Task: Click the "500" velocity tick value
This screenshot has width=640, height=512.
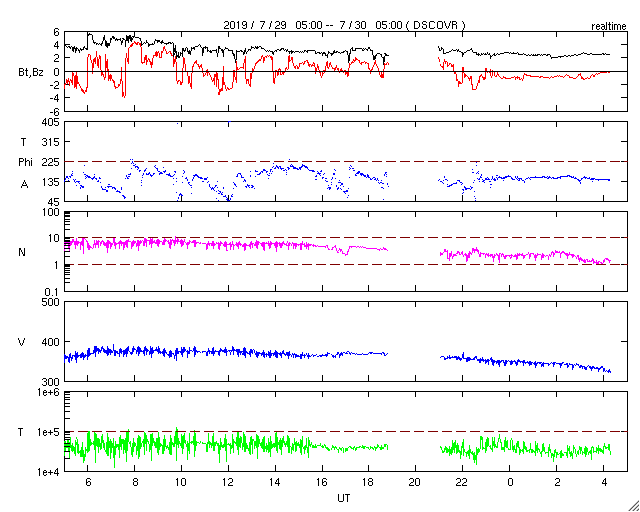Action: [51, 303]
